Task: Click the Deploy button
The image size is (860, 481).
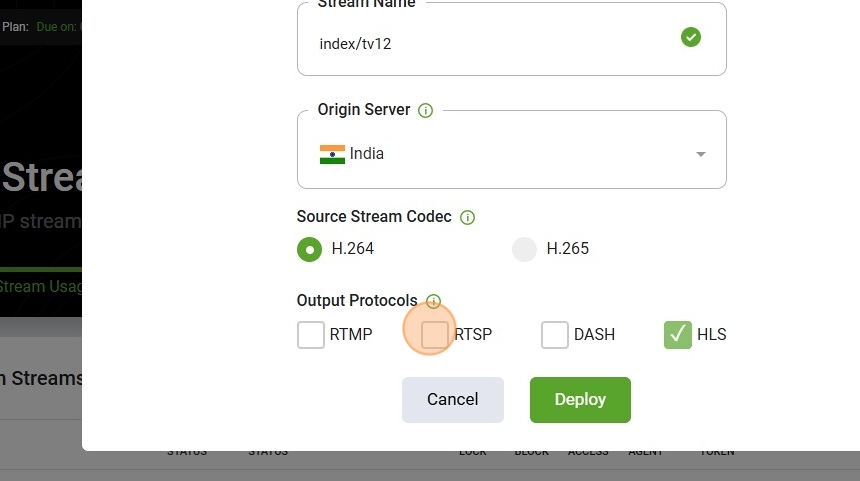Action: (x=580, y=400)
